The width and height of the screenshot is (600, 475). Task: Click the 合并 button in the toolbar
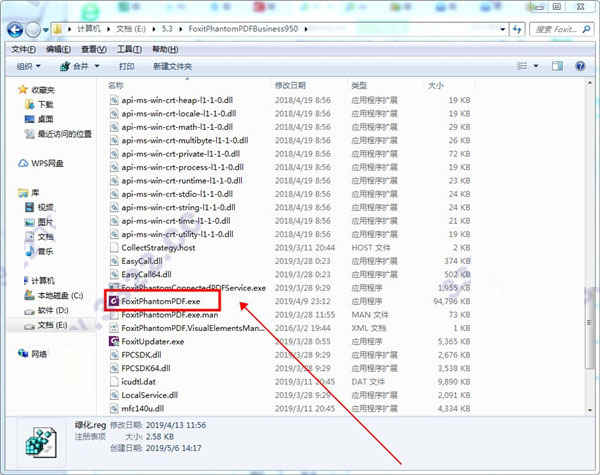(x=75, y=67)
